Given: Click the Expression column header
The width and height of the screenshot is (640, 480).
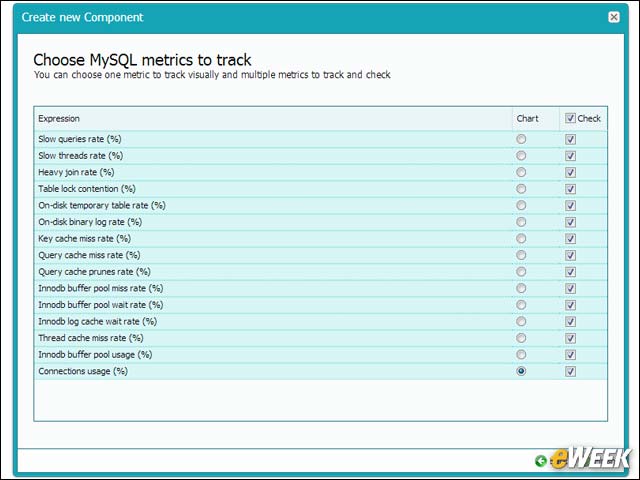Looking at the screenshot, I should tap(273, 119).
